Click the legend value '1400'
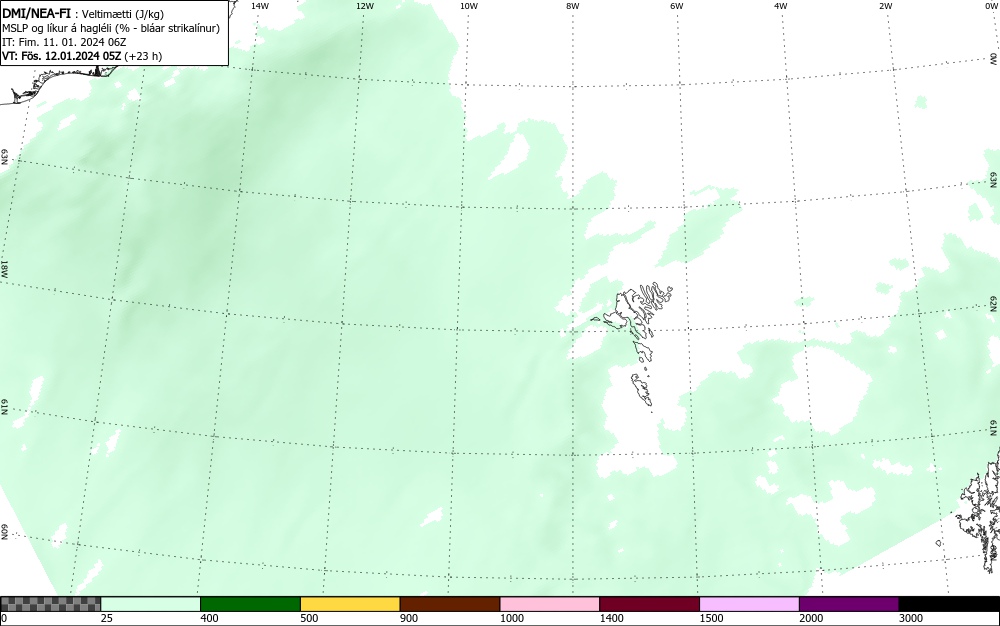The height and width of the screenshot is (626, 1000). pyautogui.click(x=611, y=618)
